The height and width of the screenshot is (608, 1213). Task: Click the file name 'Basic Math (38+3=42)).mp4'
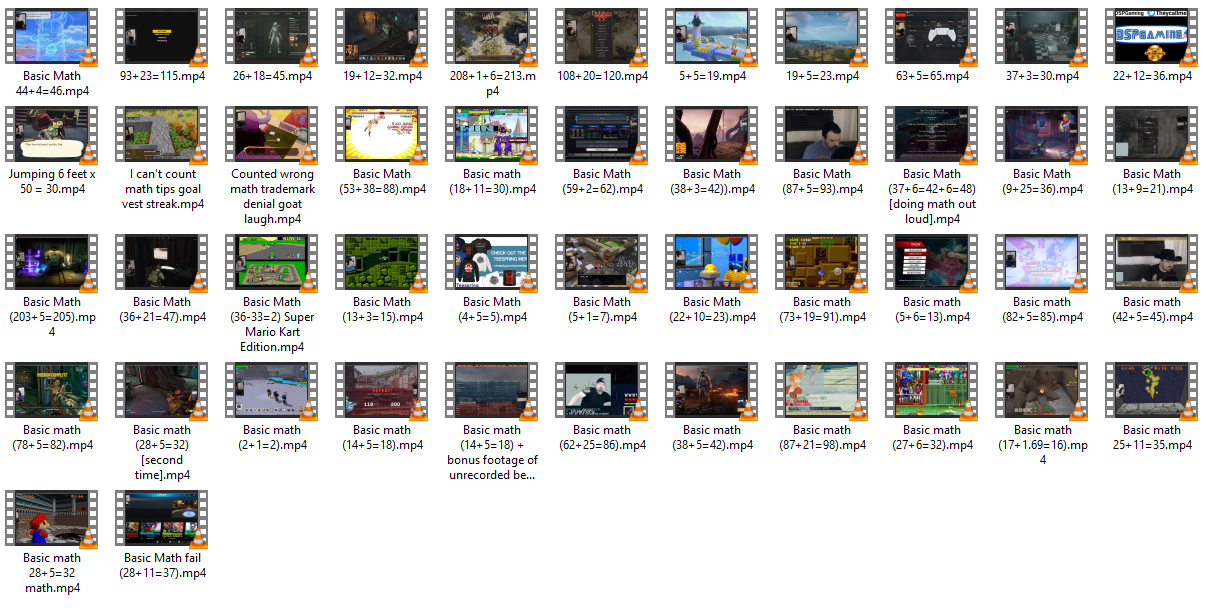coord(712,182)
